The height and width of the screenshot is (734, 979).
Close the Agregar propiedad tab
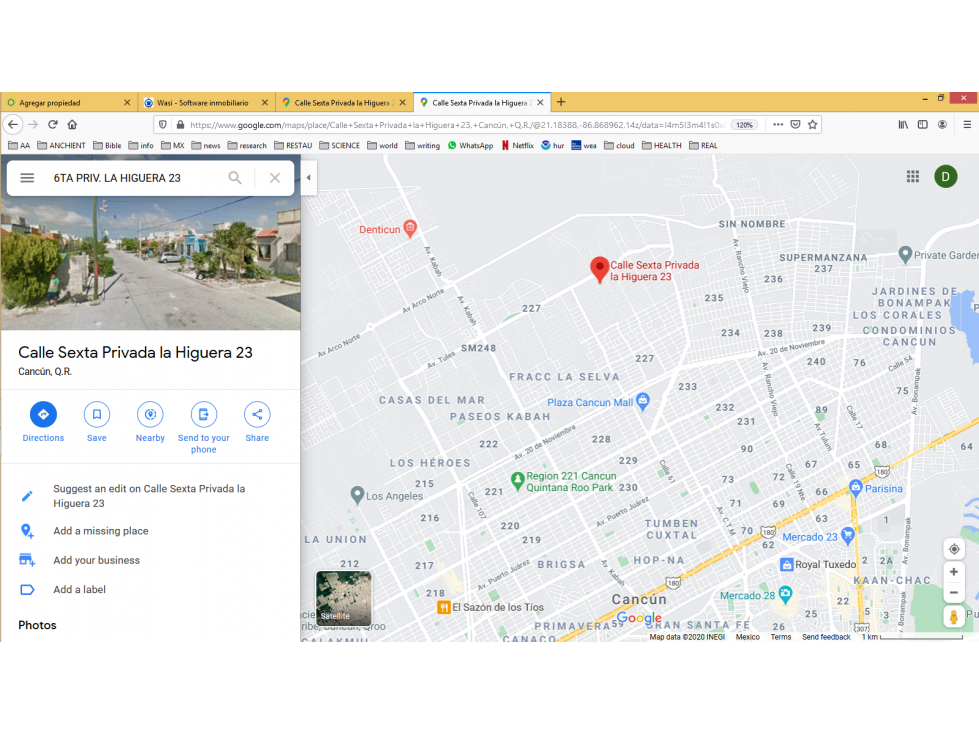tap(127, 102)
